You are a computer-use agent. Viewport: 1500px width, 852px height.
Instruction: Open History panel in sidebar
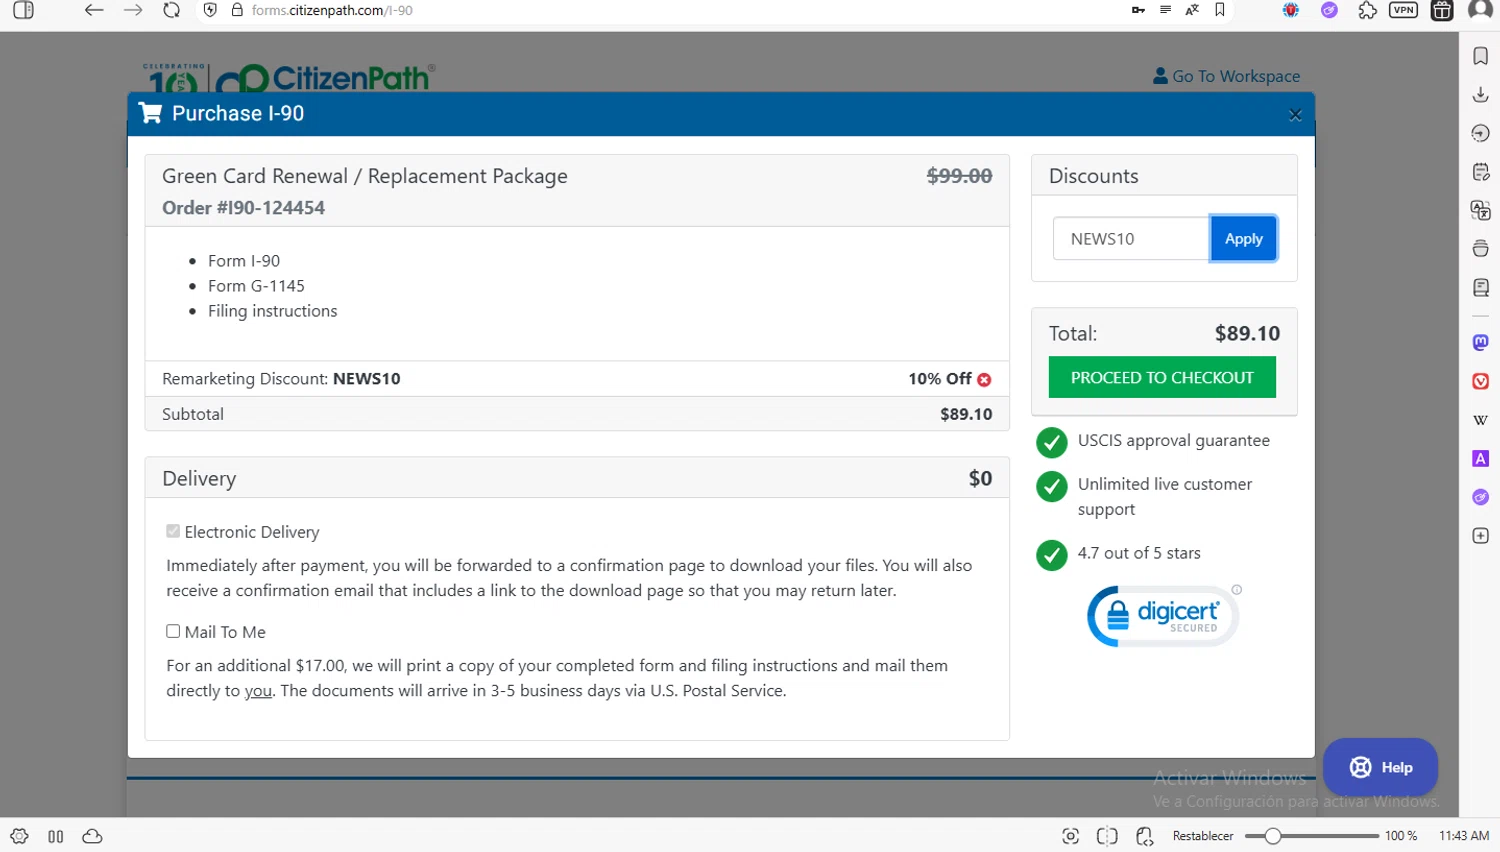click(1481, 133)
